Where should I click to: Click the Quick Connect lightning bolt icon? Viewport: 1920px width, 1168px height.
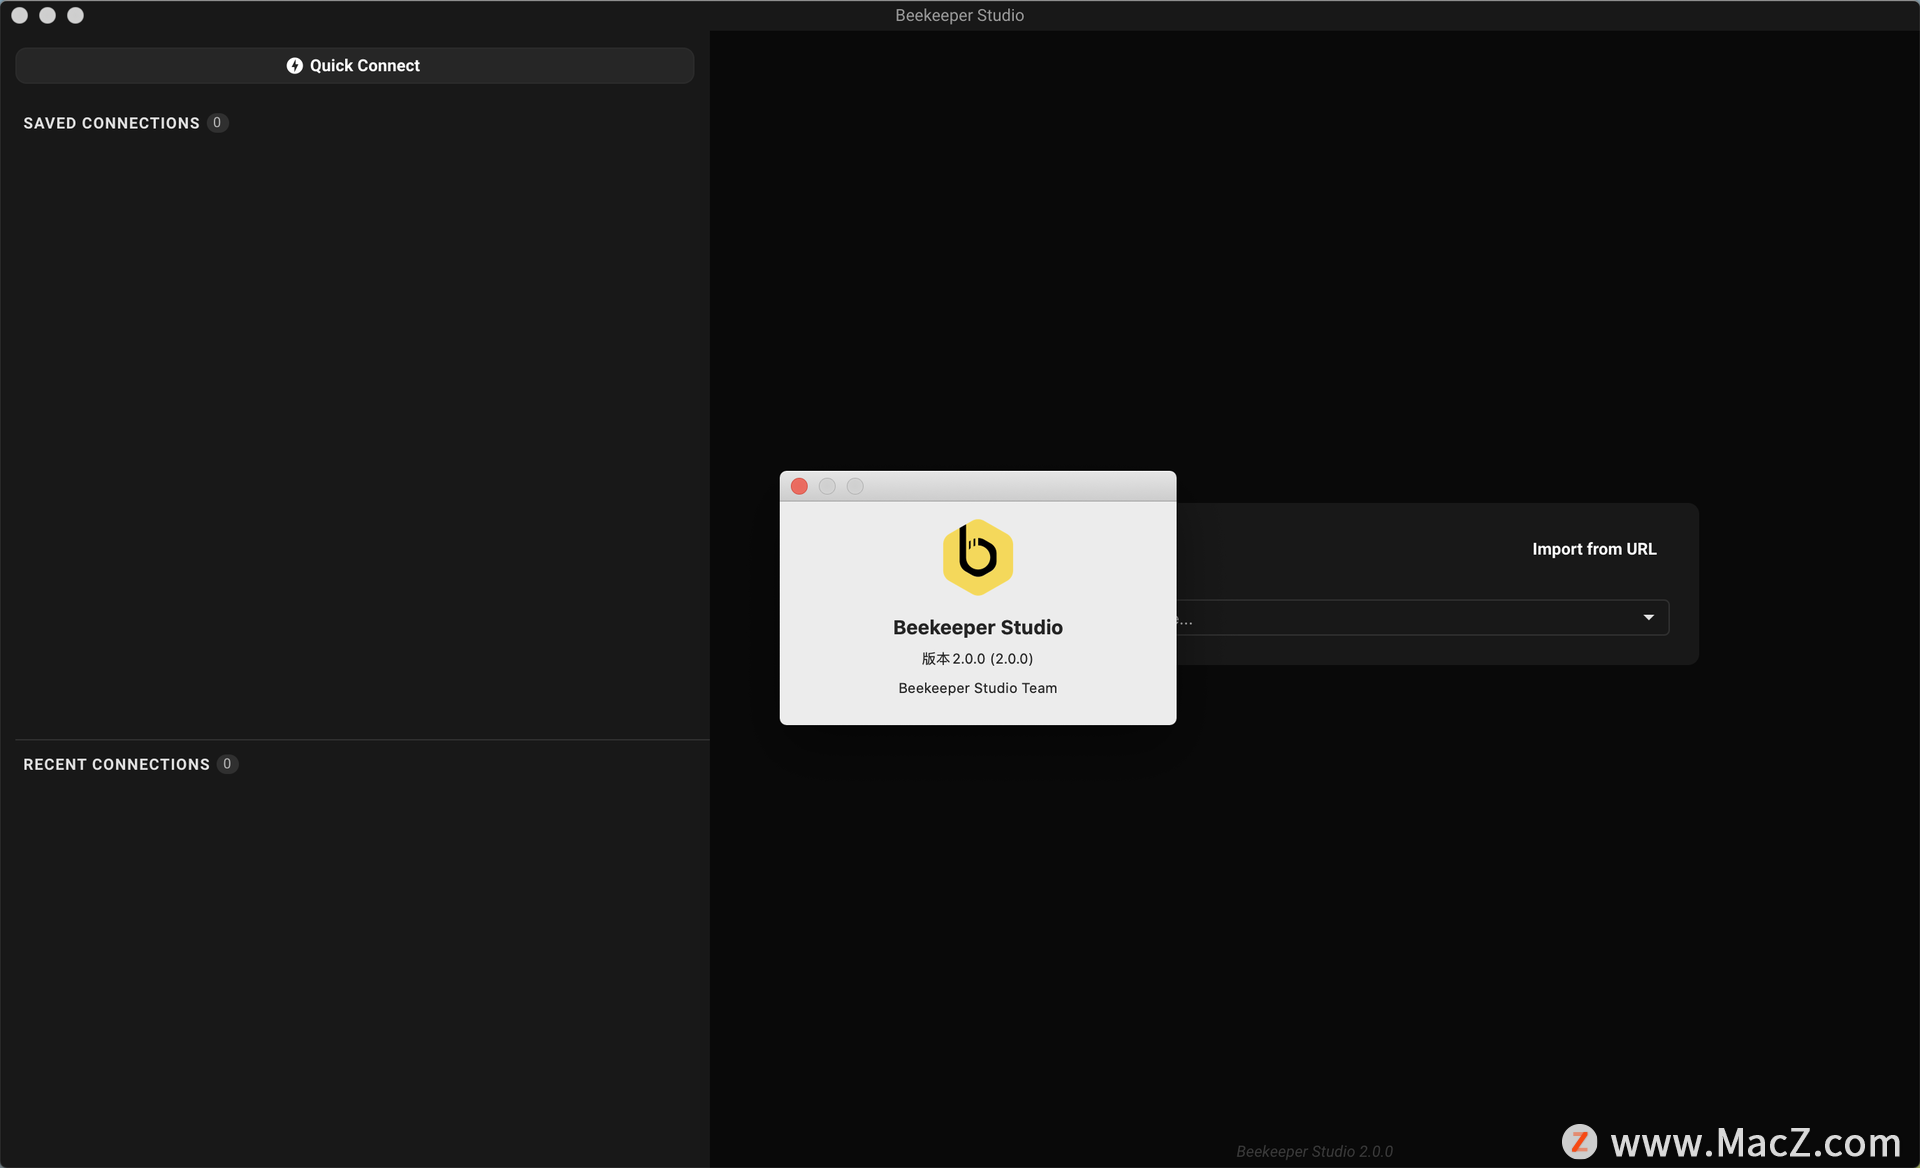pyautogui.click(x=294, y=66)
